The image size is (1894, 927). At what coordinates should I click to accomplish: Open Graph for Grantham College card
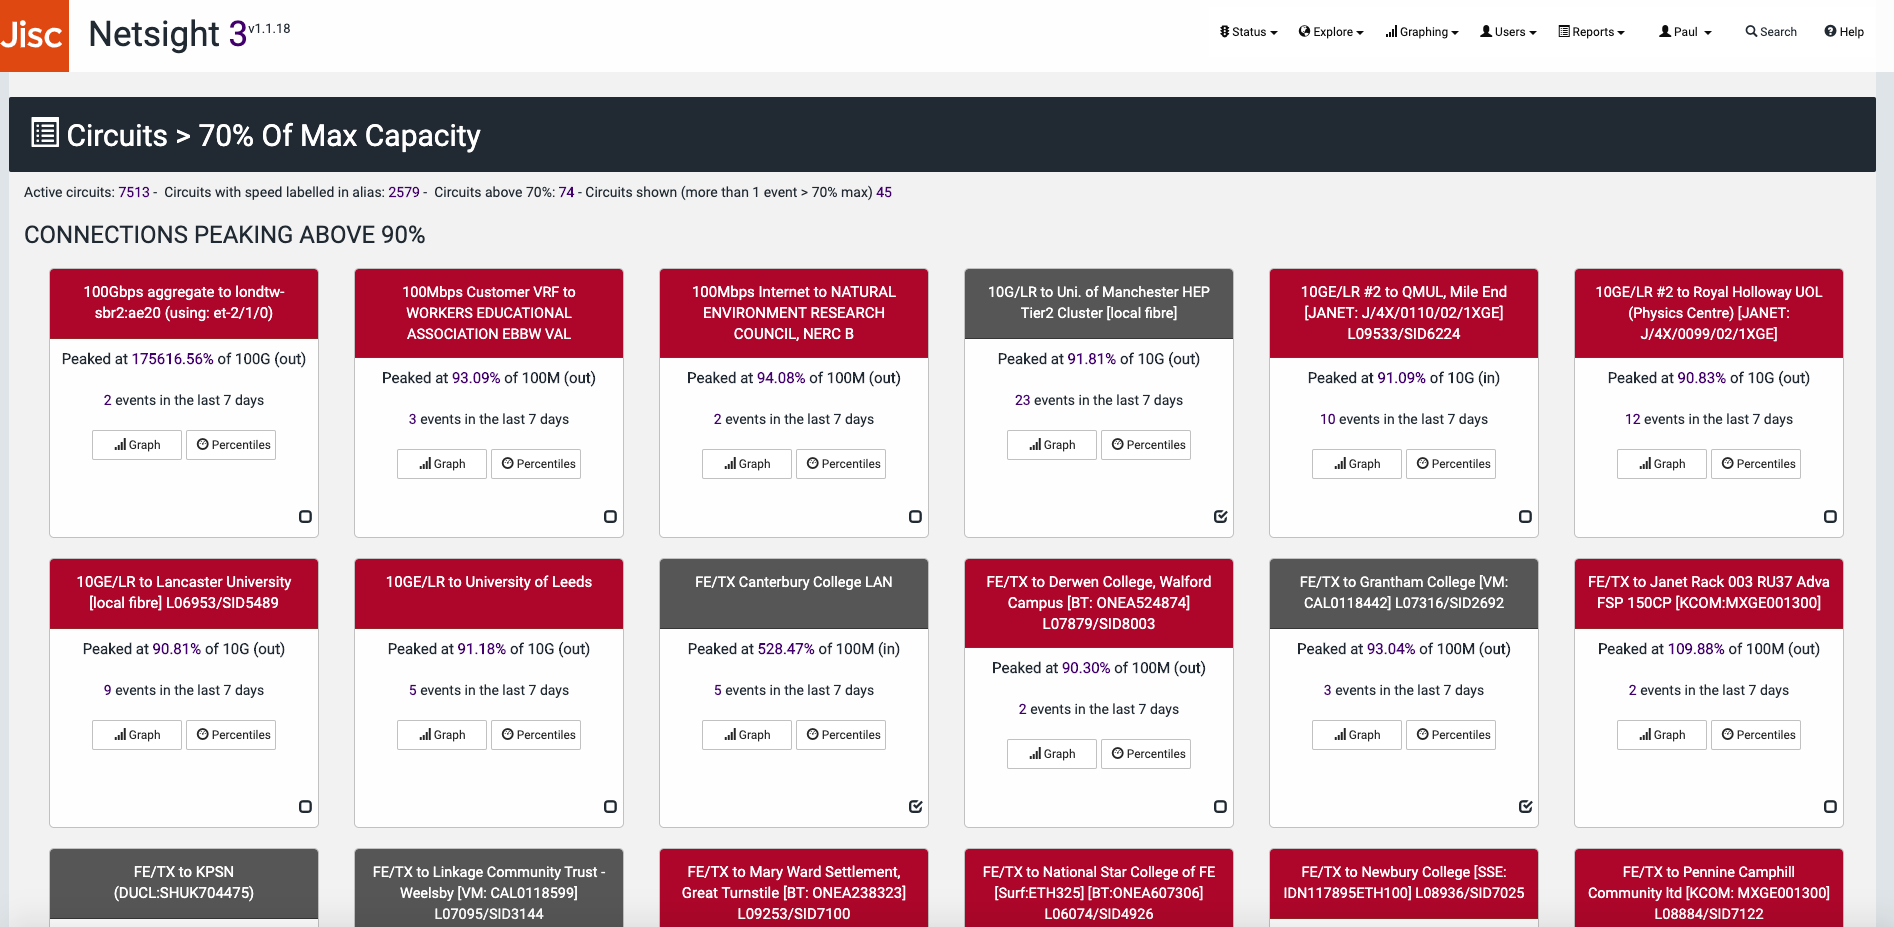click(1357, 735)
